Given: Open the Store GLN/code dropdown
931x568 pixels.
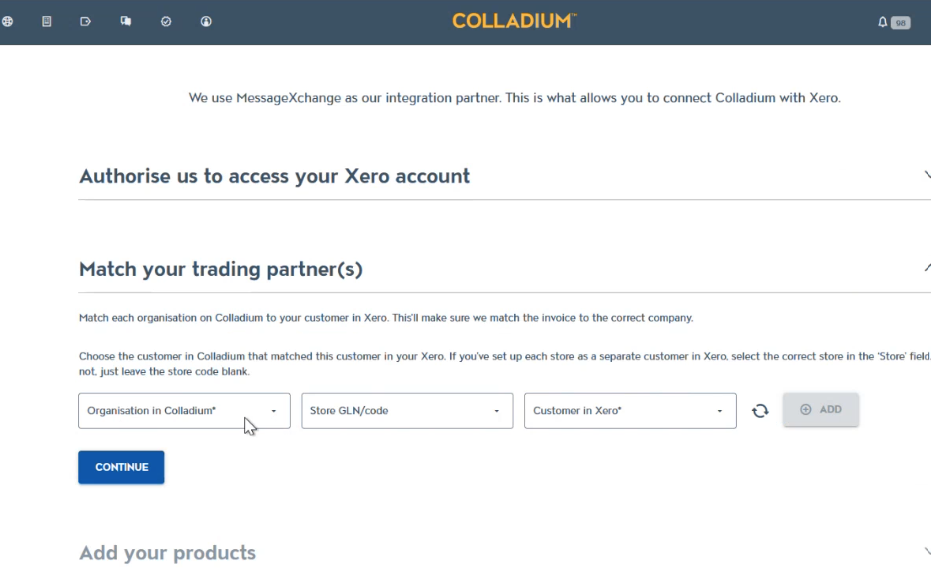Looking at the screenshot, I should (407, 410).
